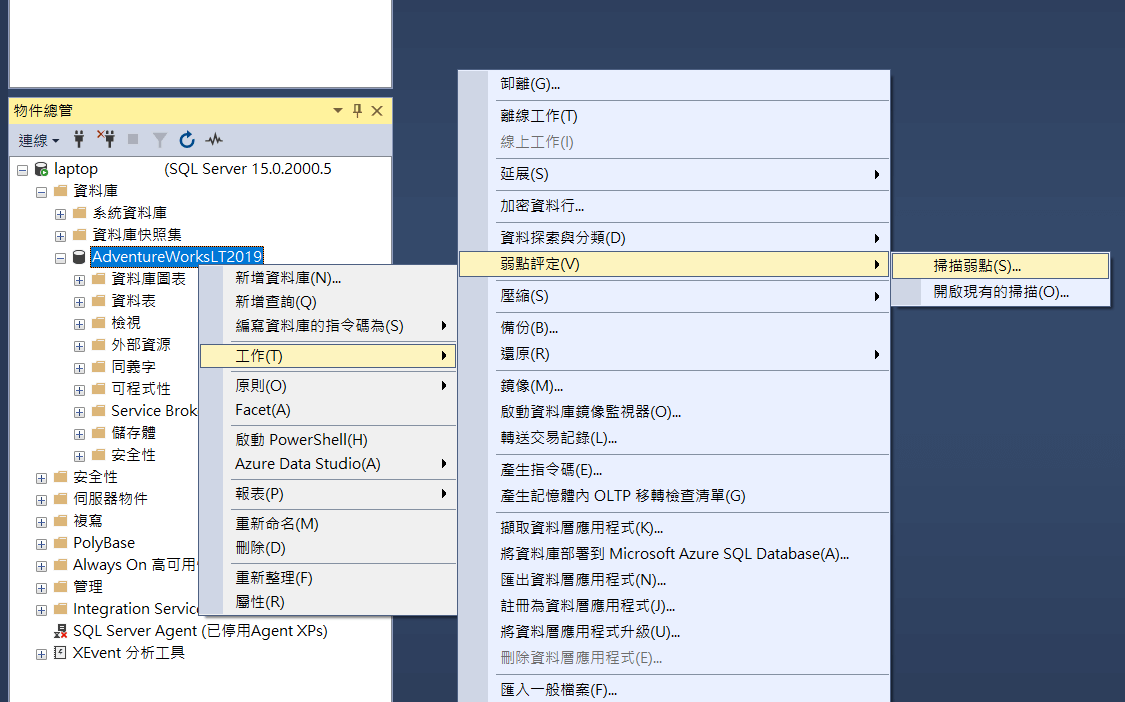Click the connect Object Explorer plug icon

tap(79, 140)
